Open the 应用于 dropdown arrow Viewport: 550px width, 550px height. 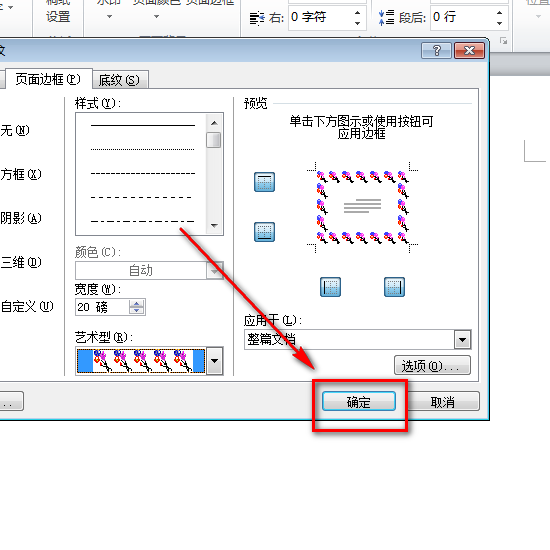[x=462, y=340]
